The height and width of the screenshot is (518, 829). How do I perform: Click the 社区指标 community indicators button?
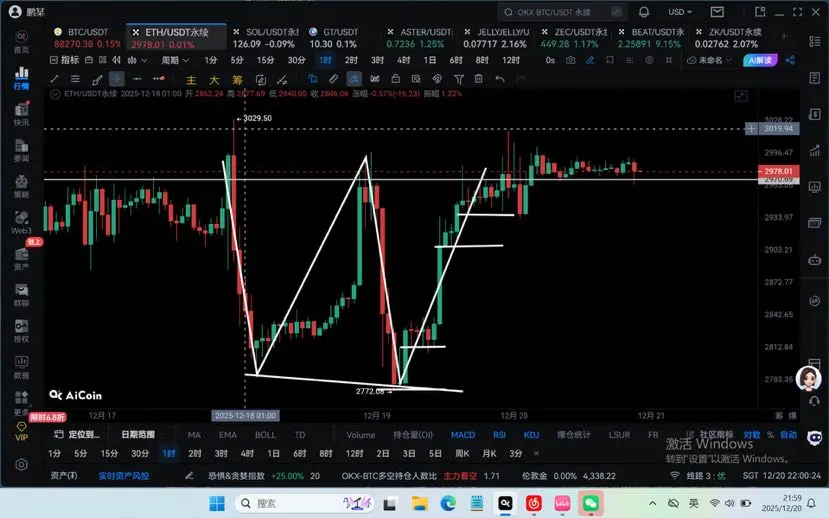click(x=711, y=434)
